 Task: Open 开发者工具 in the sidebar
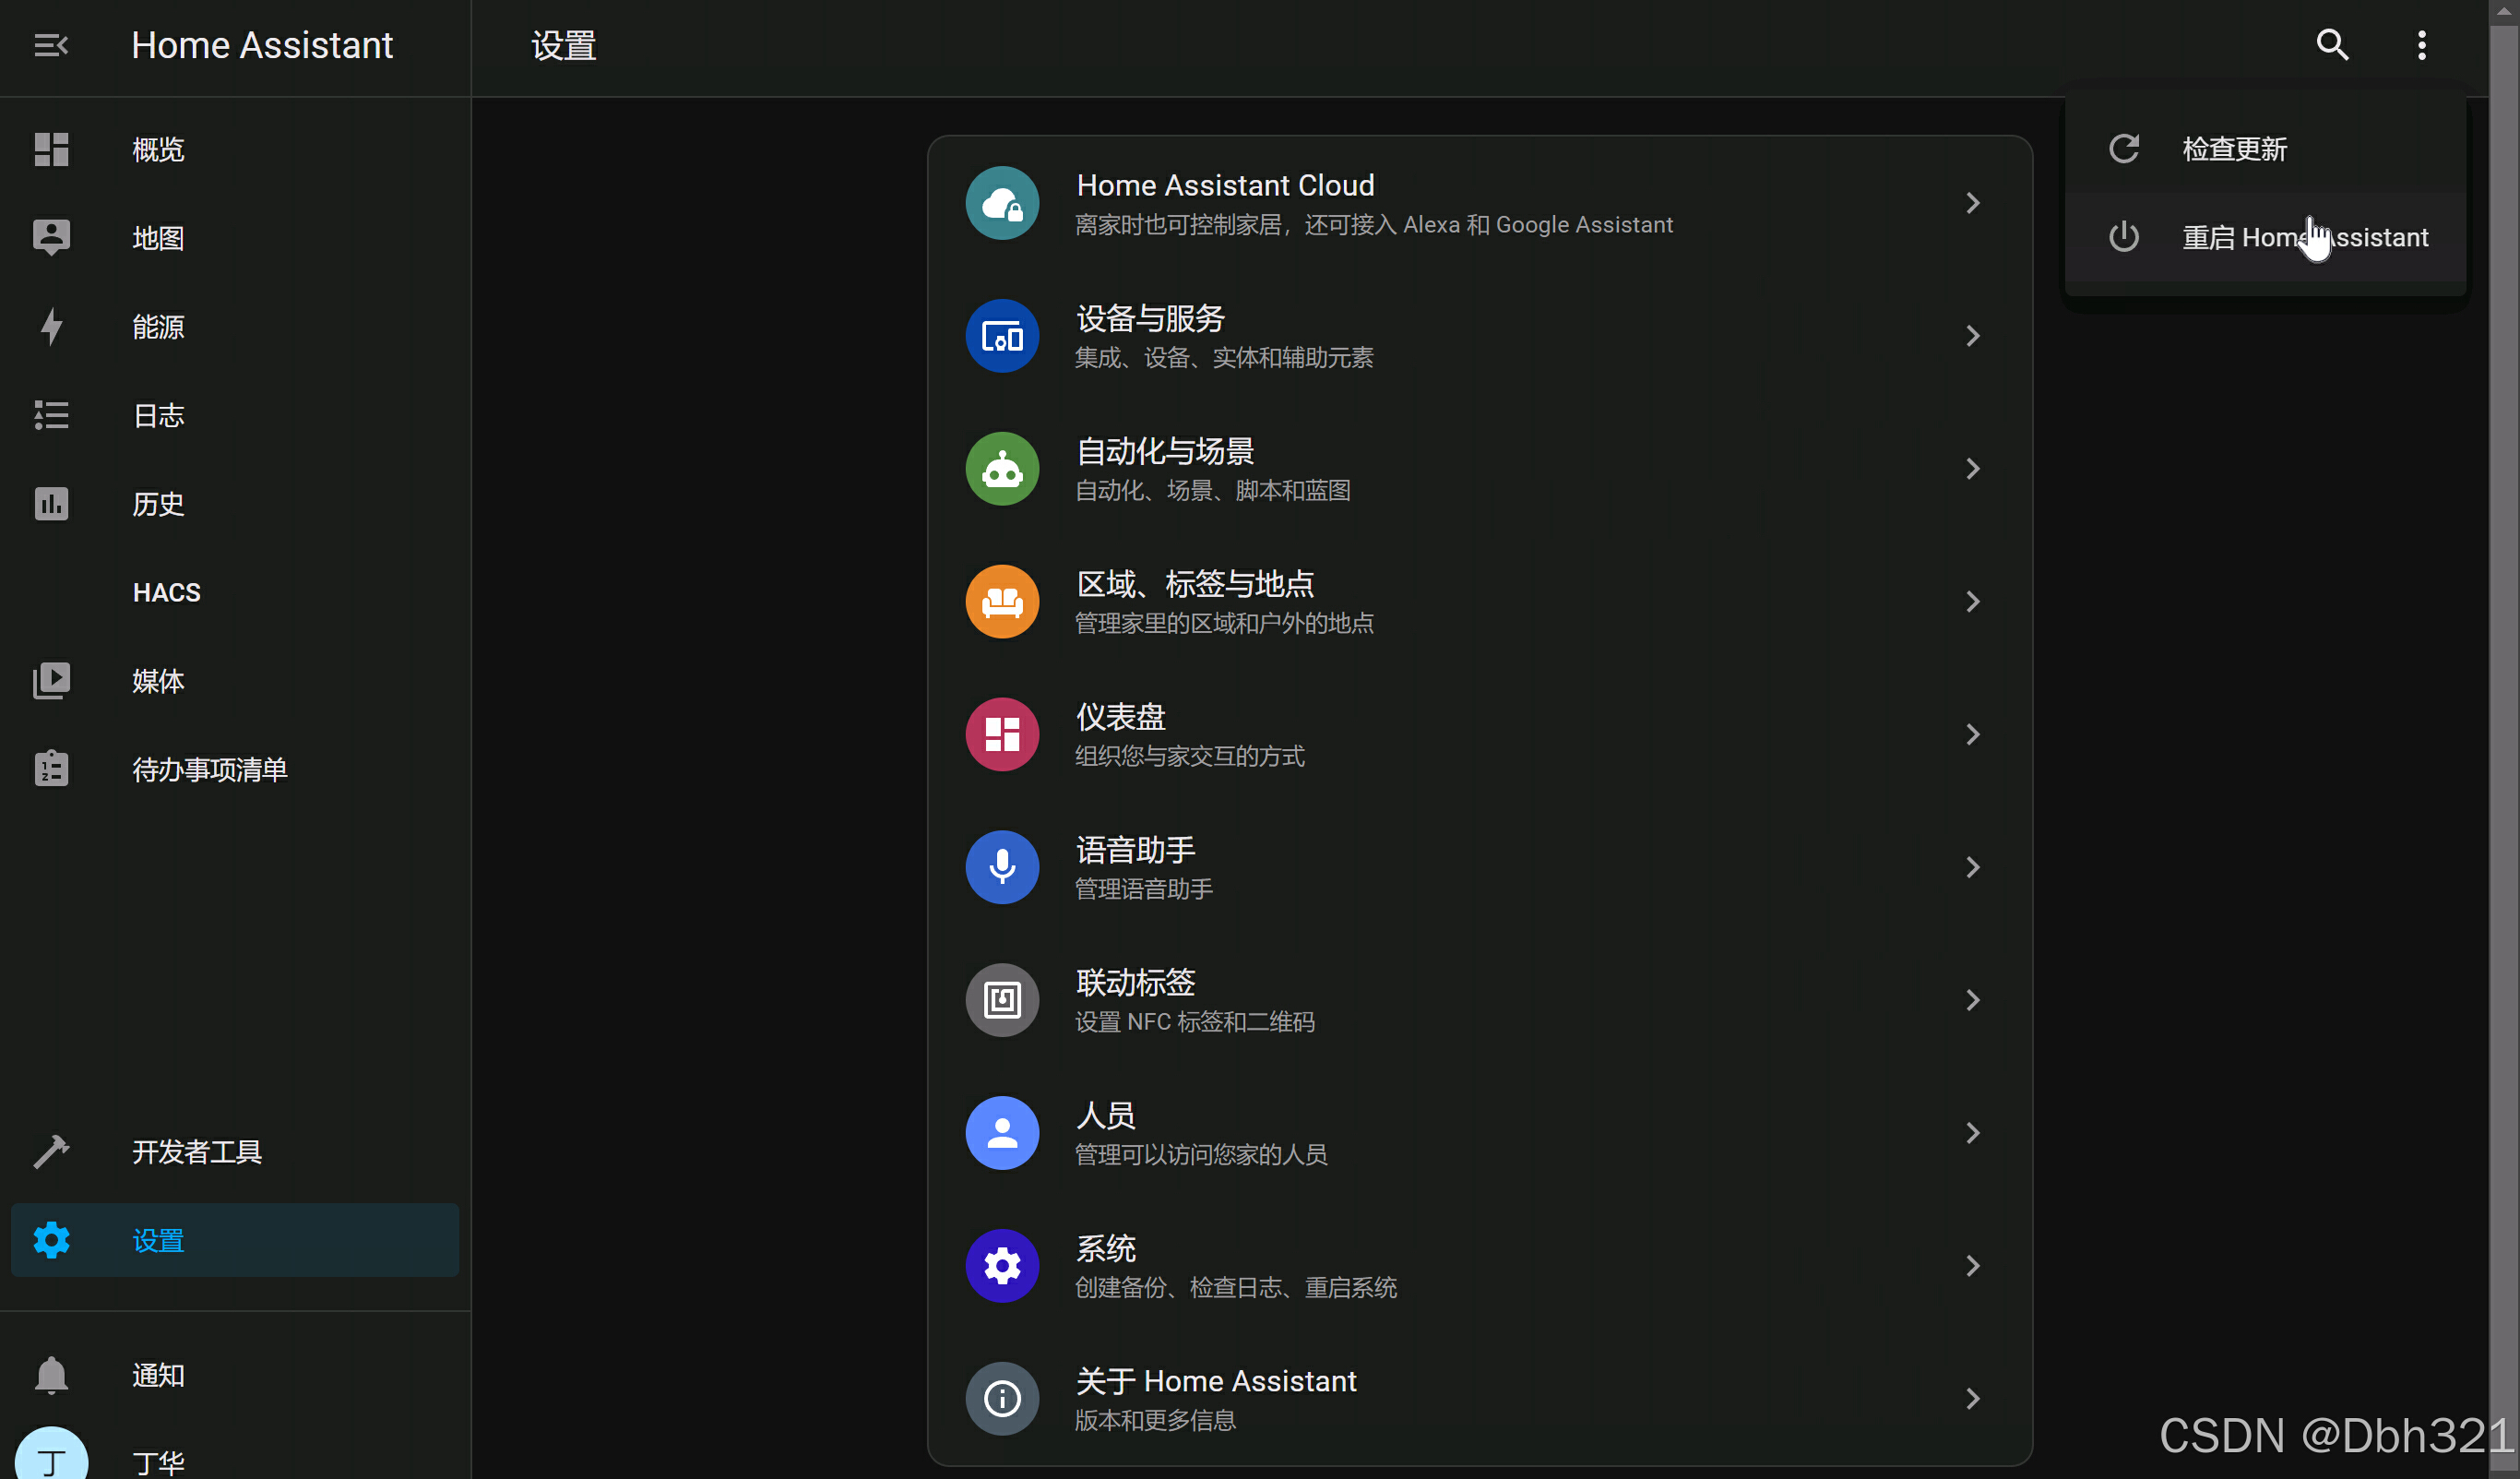click(235, 1151)
